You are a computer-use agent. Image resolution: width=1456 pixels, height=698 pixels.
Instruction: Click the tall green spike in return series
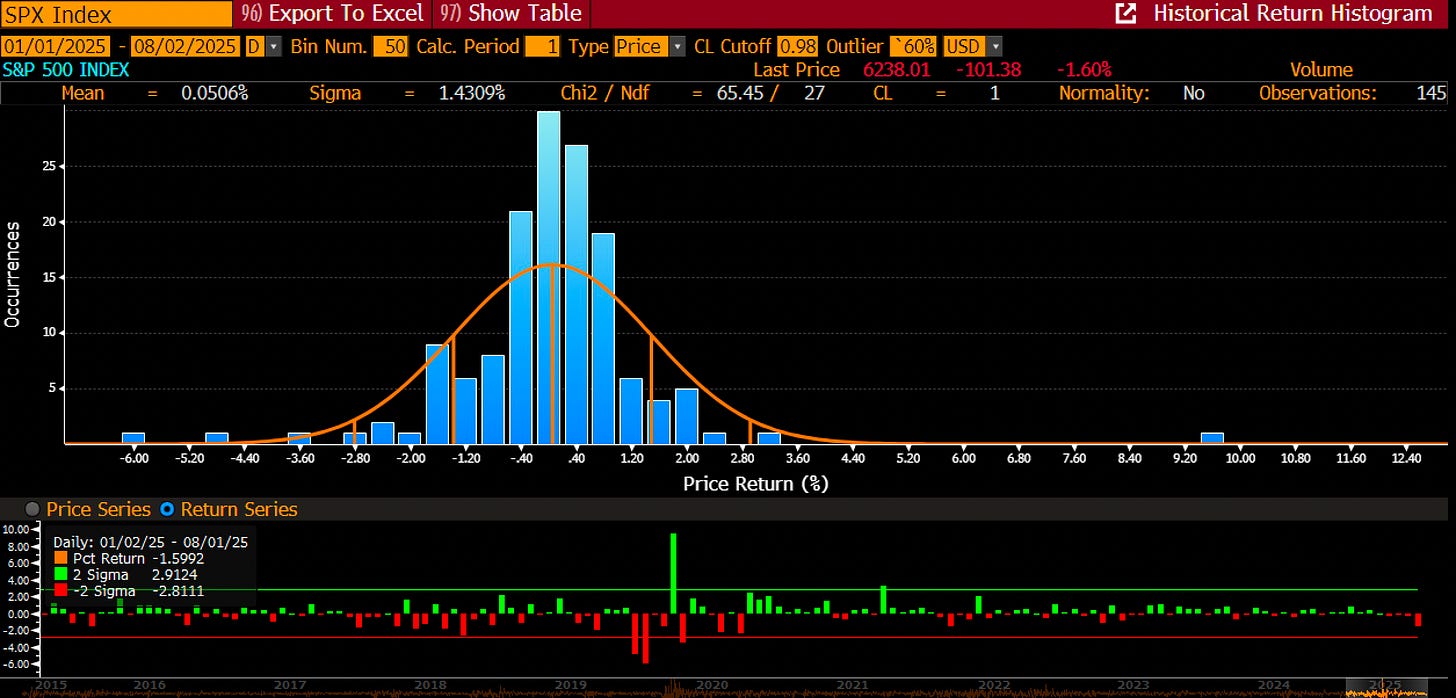click(673, 573)
